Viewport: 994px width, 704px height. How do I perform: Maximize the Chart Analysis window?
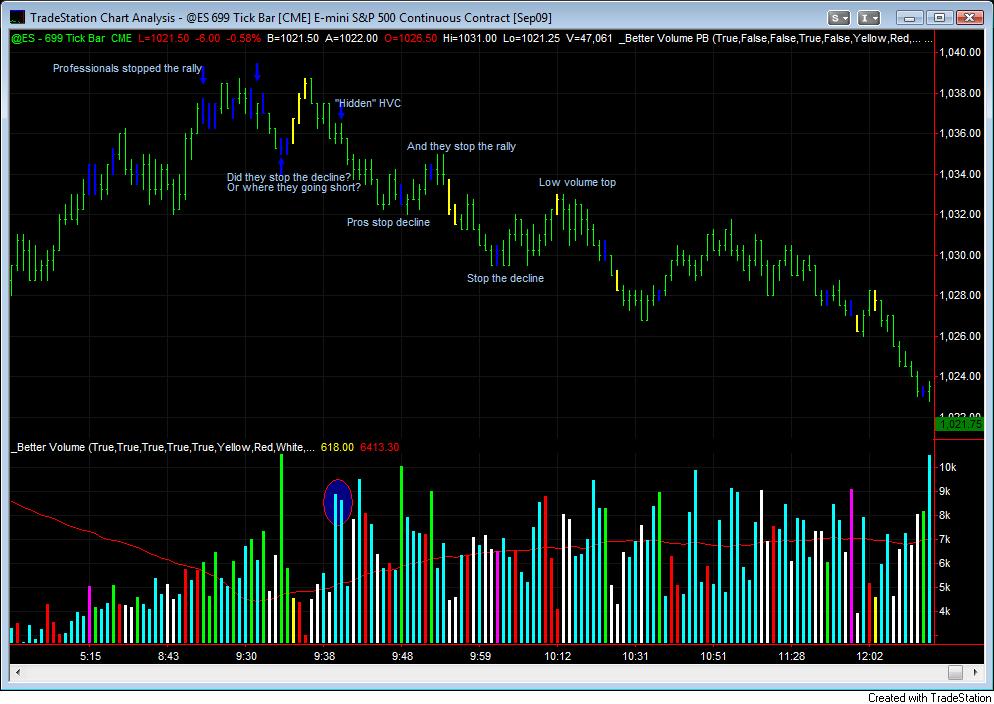[x=940, y=18]
